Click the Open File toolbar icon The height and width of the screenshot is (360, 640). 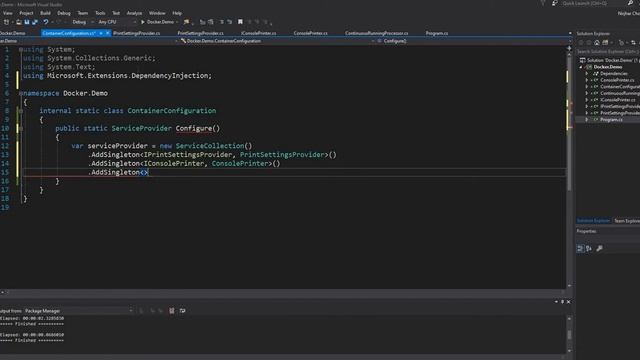point(19,22)
